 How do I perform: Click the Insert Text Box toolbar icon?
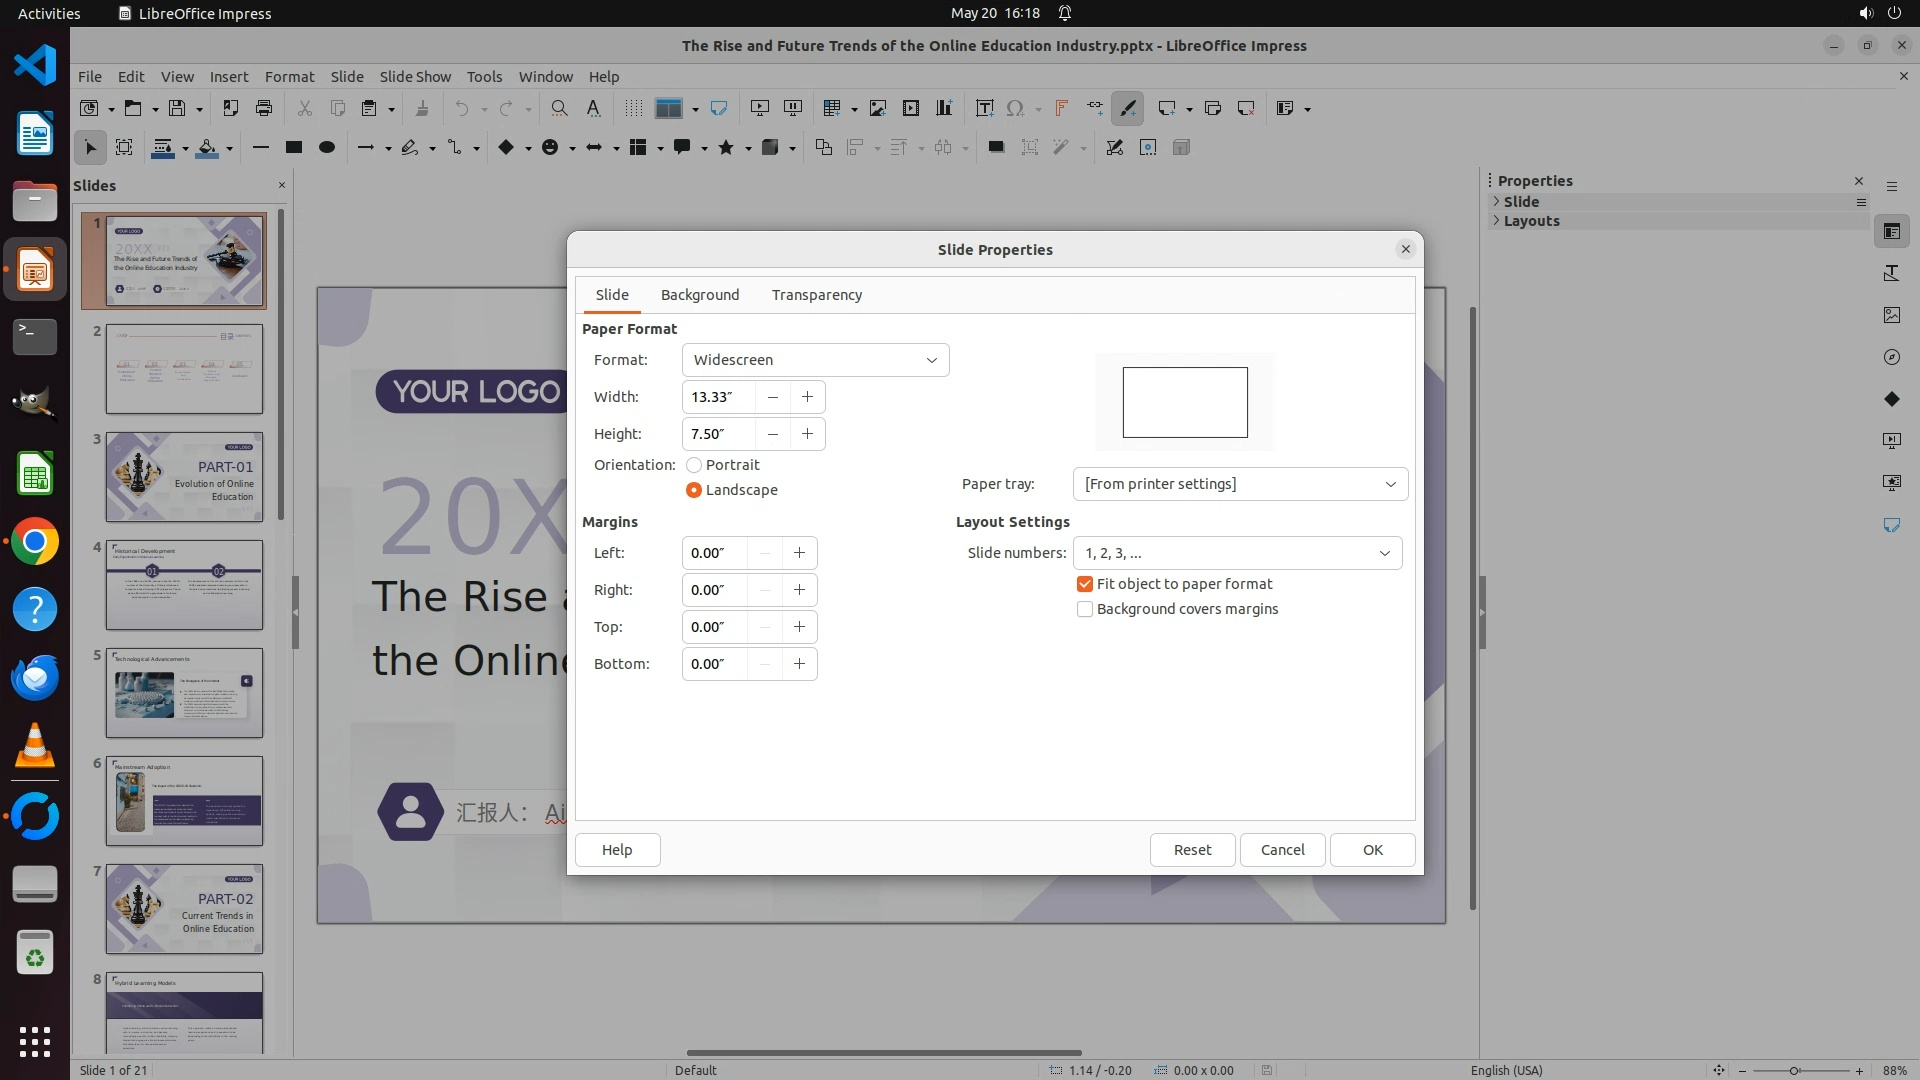[x=984, y=109]
